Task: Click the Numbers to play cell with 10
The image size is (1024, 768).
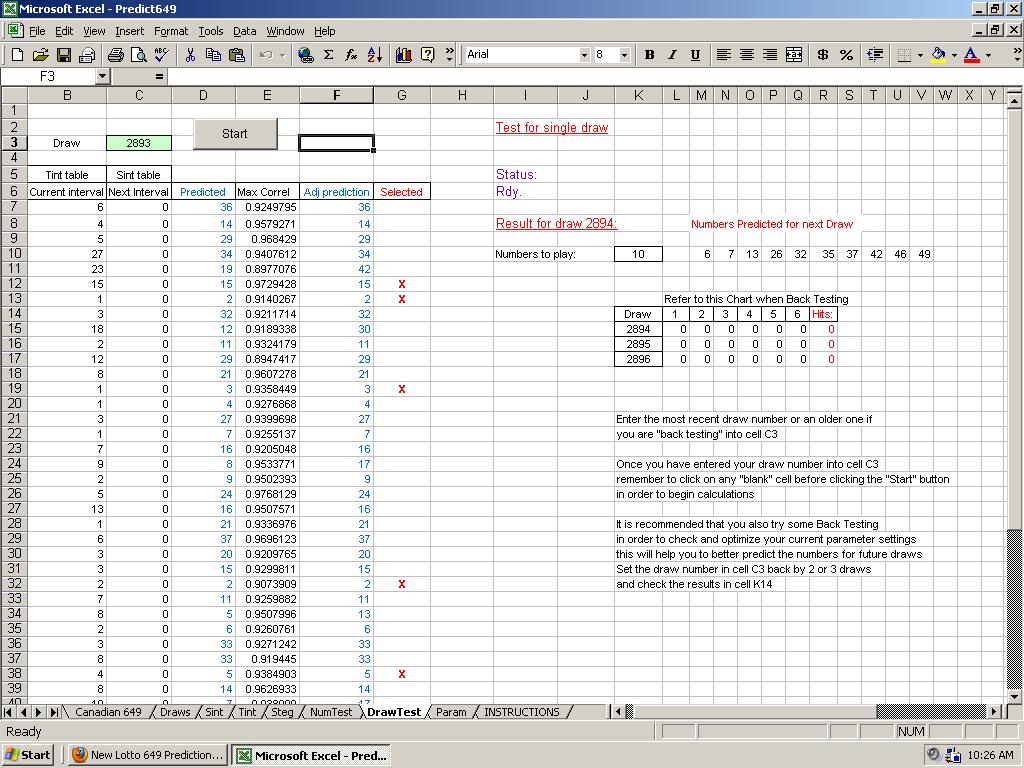Action: (x=638, y=254)
